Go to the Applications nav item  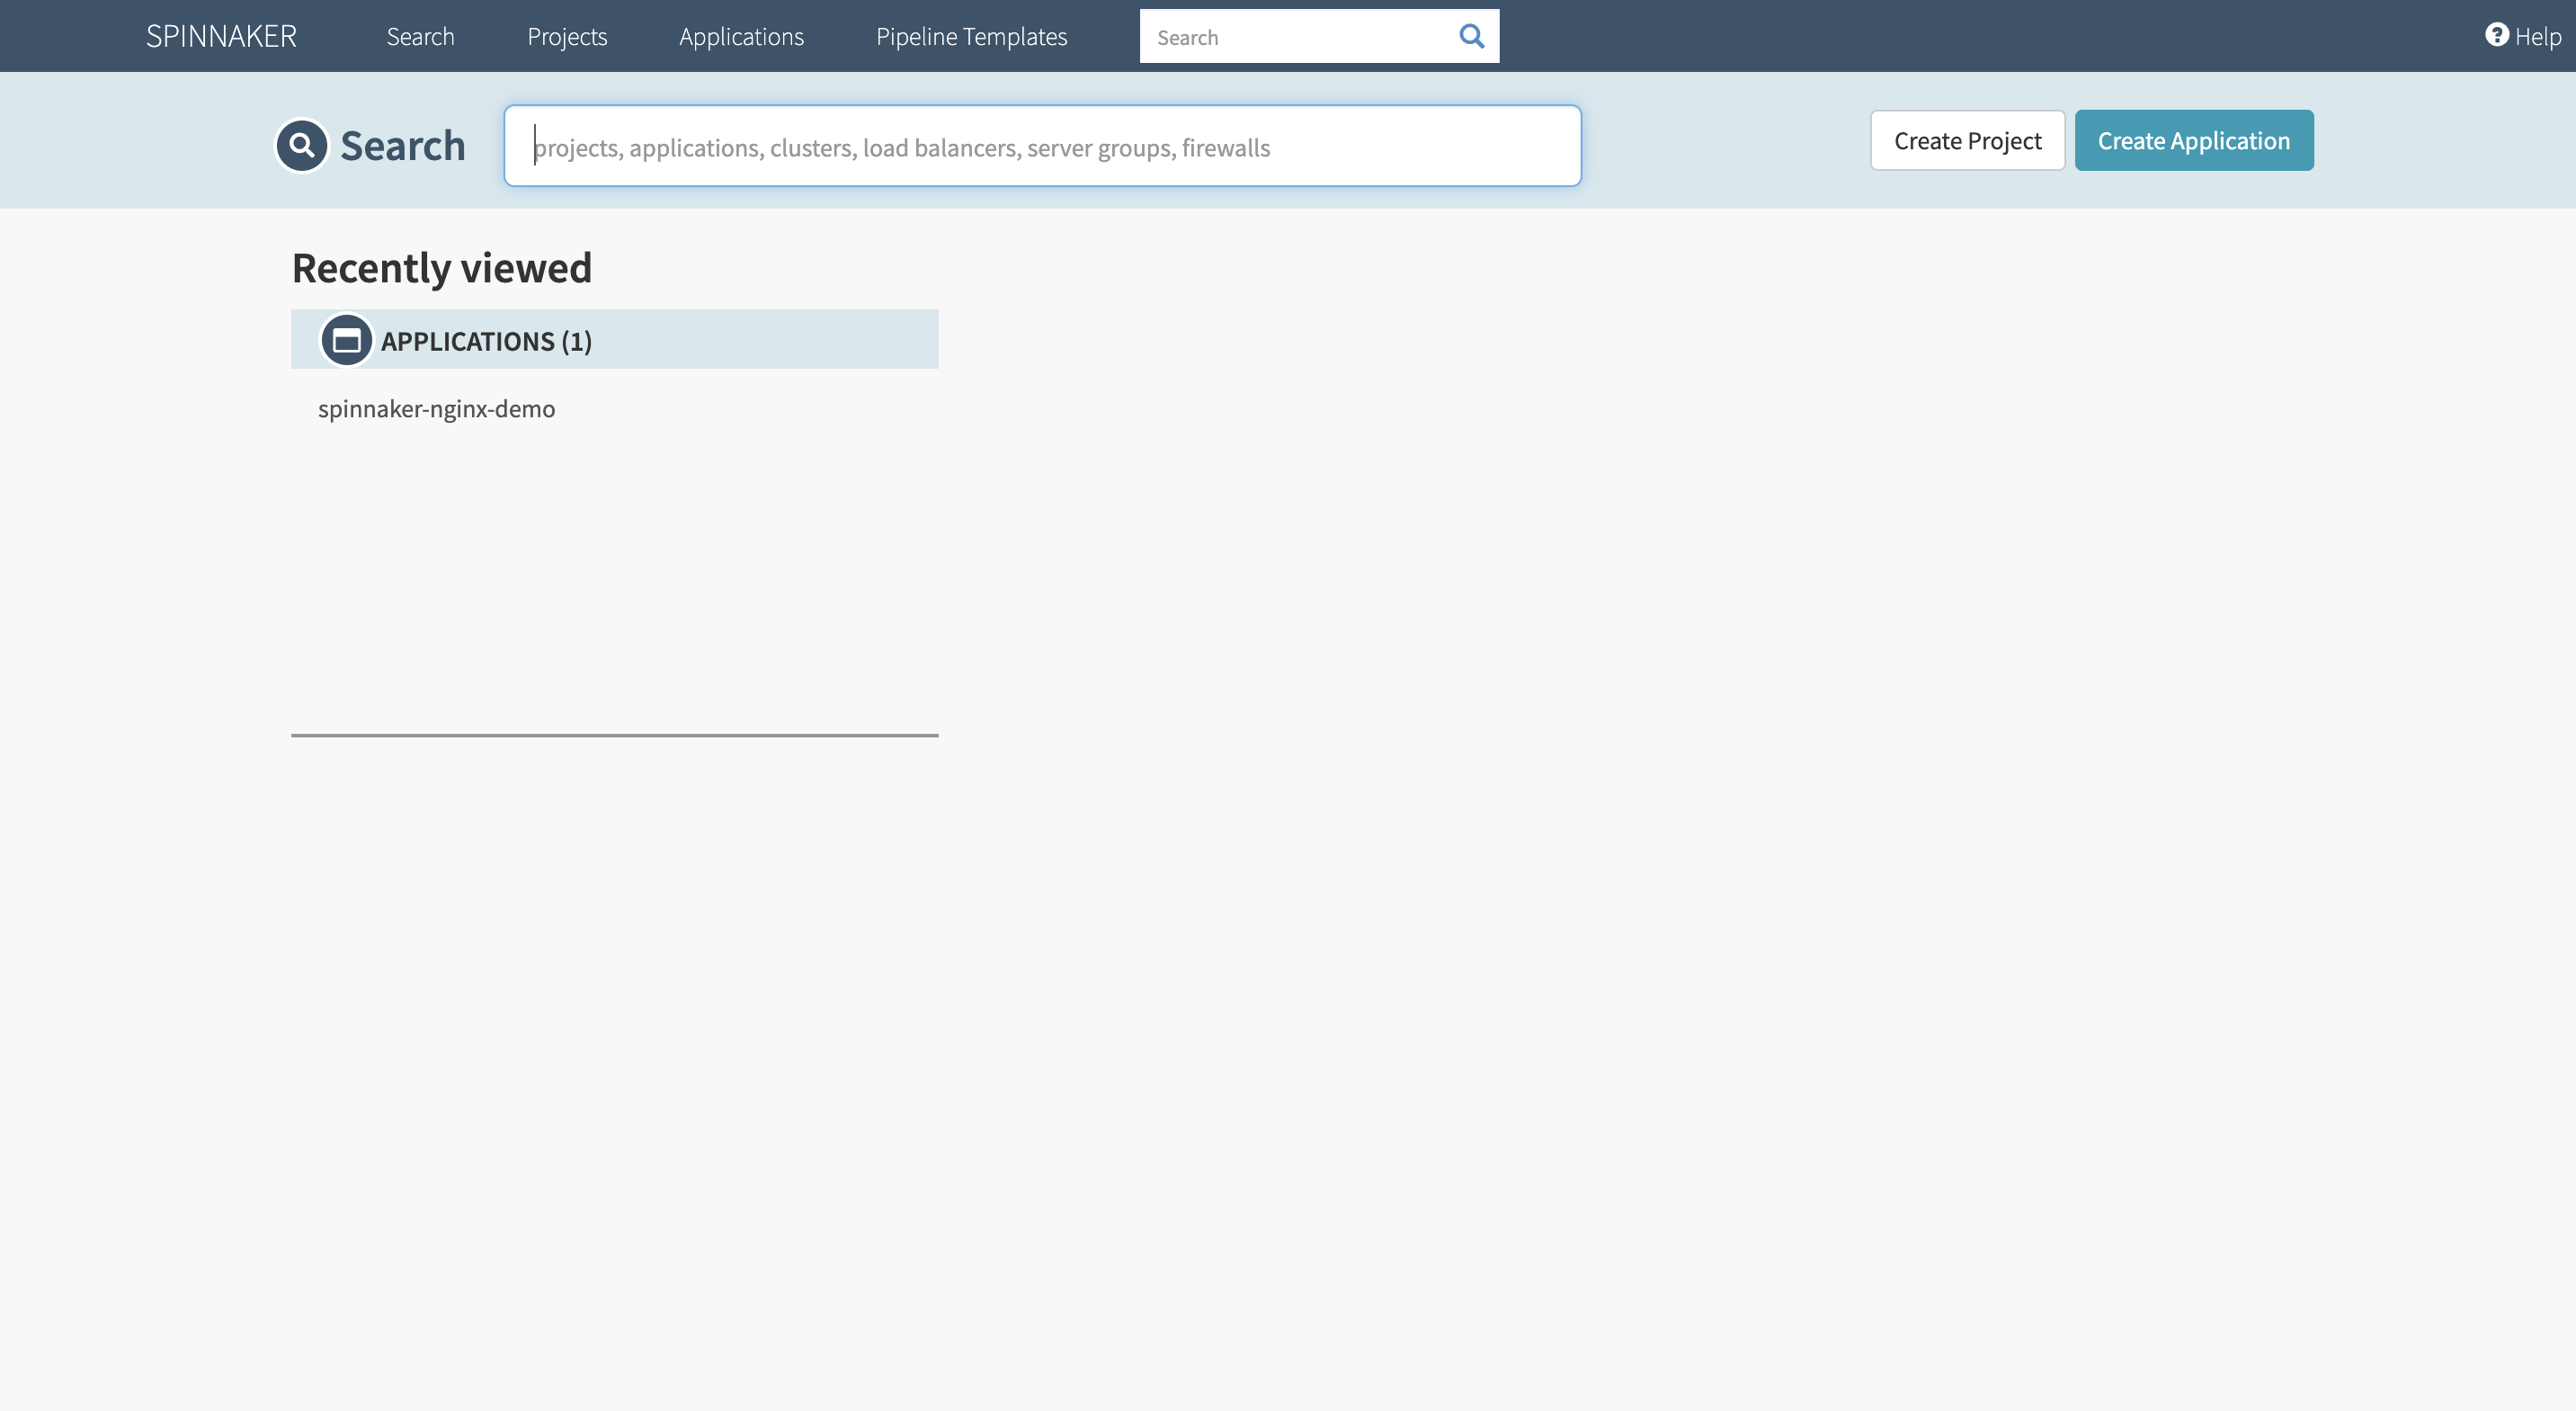(x=741, y=36)
